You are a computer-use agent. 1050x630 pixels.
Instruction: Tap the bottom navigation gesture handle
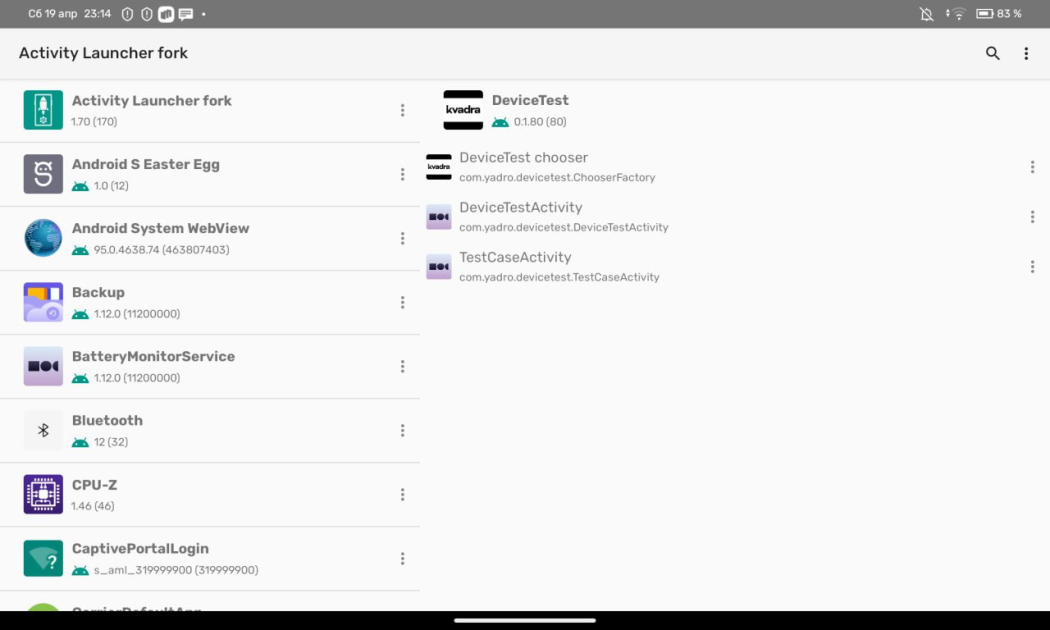[x=525, y=621]
